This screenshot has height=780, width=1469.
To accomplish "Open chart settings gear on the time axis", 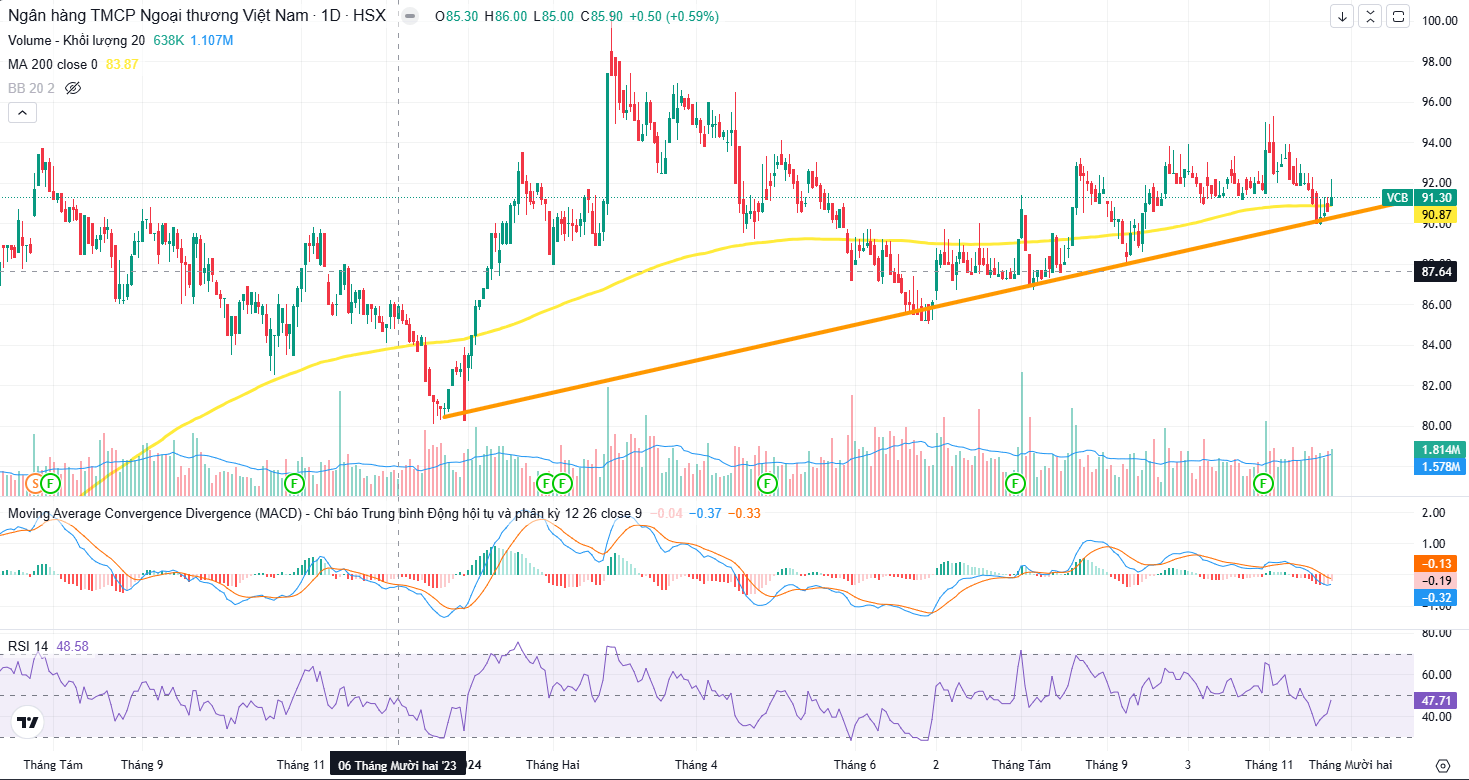I will pos(1441,765).
